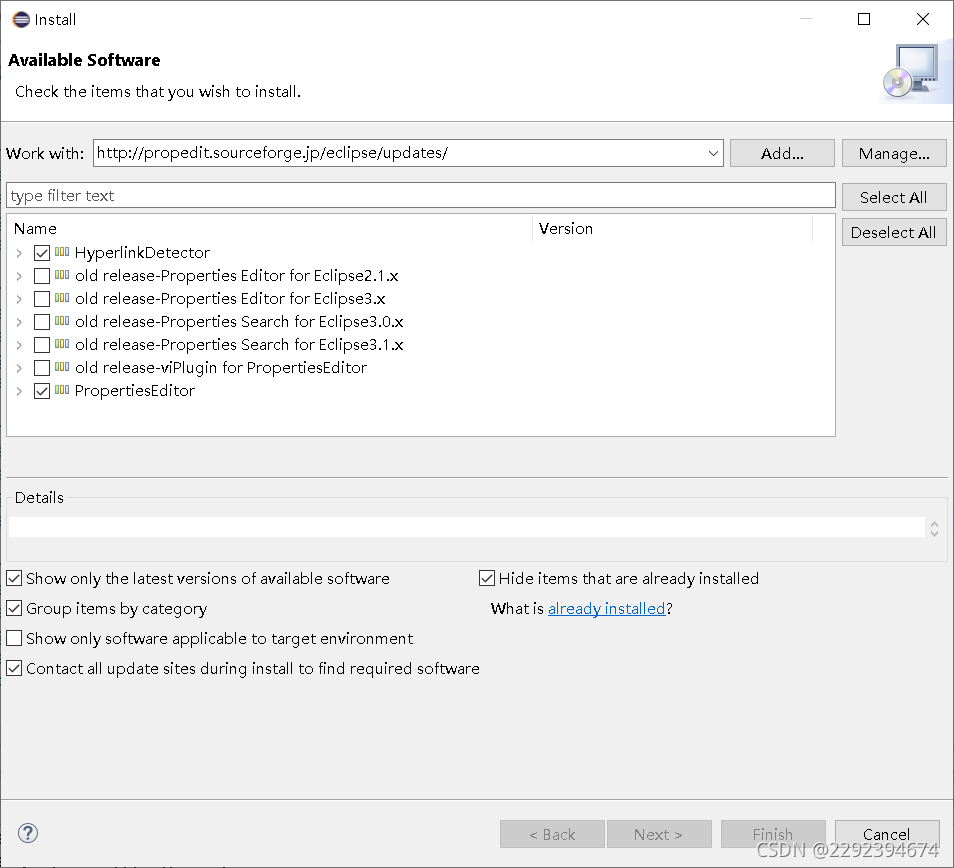The image size is (954, 868).
Task: Expand the HyperlinkDetector tree node
Action: (19, 253)
